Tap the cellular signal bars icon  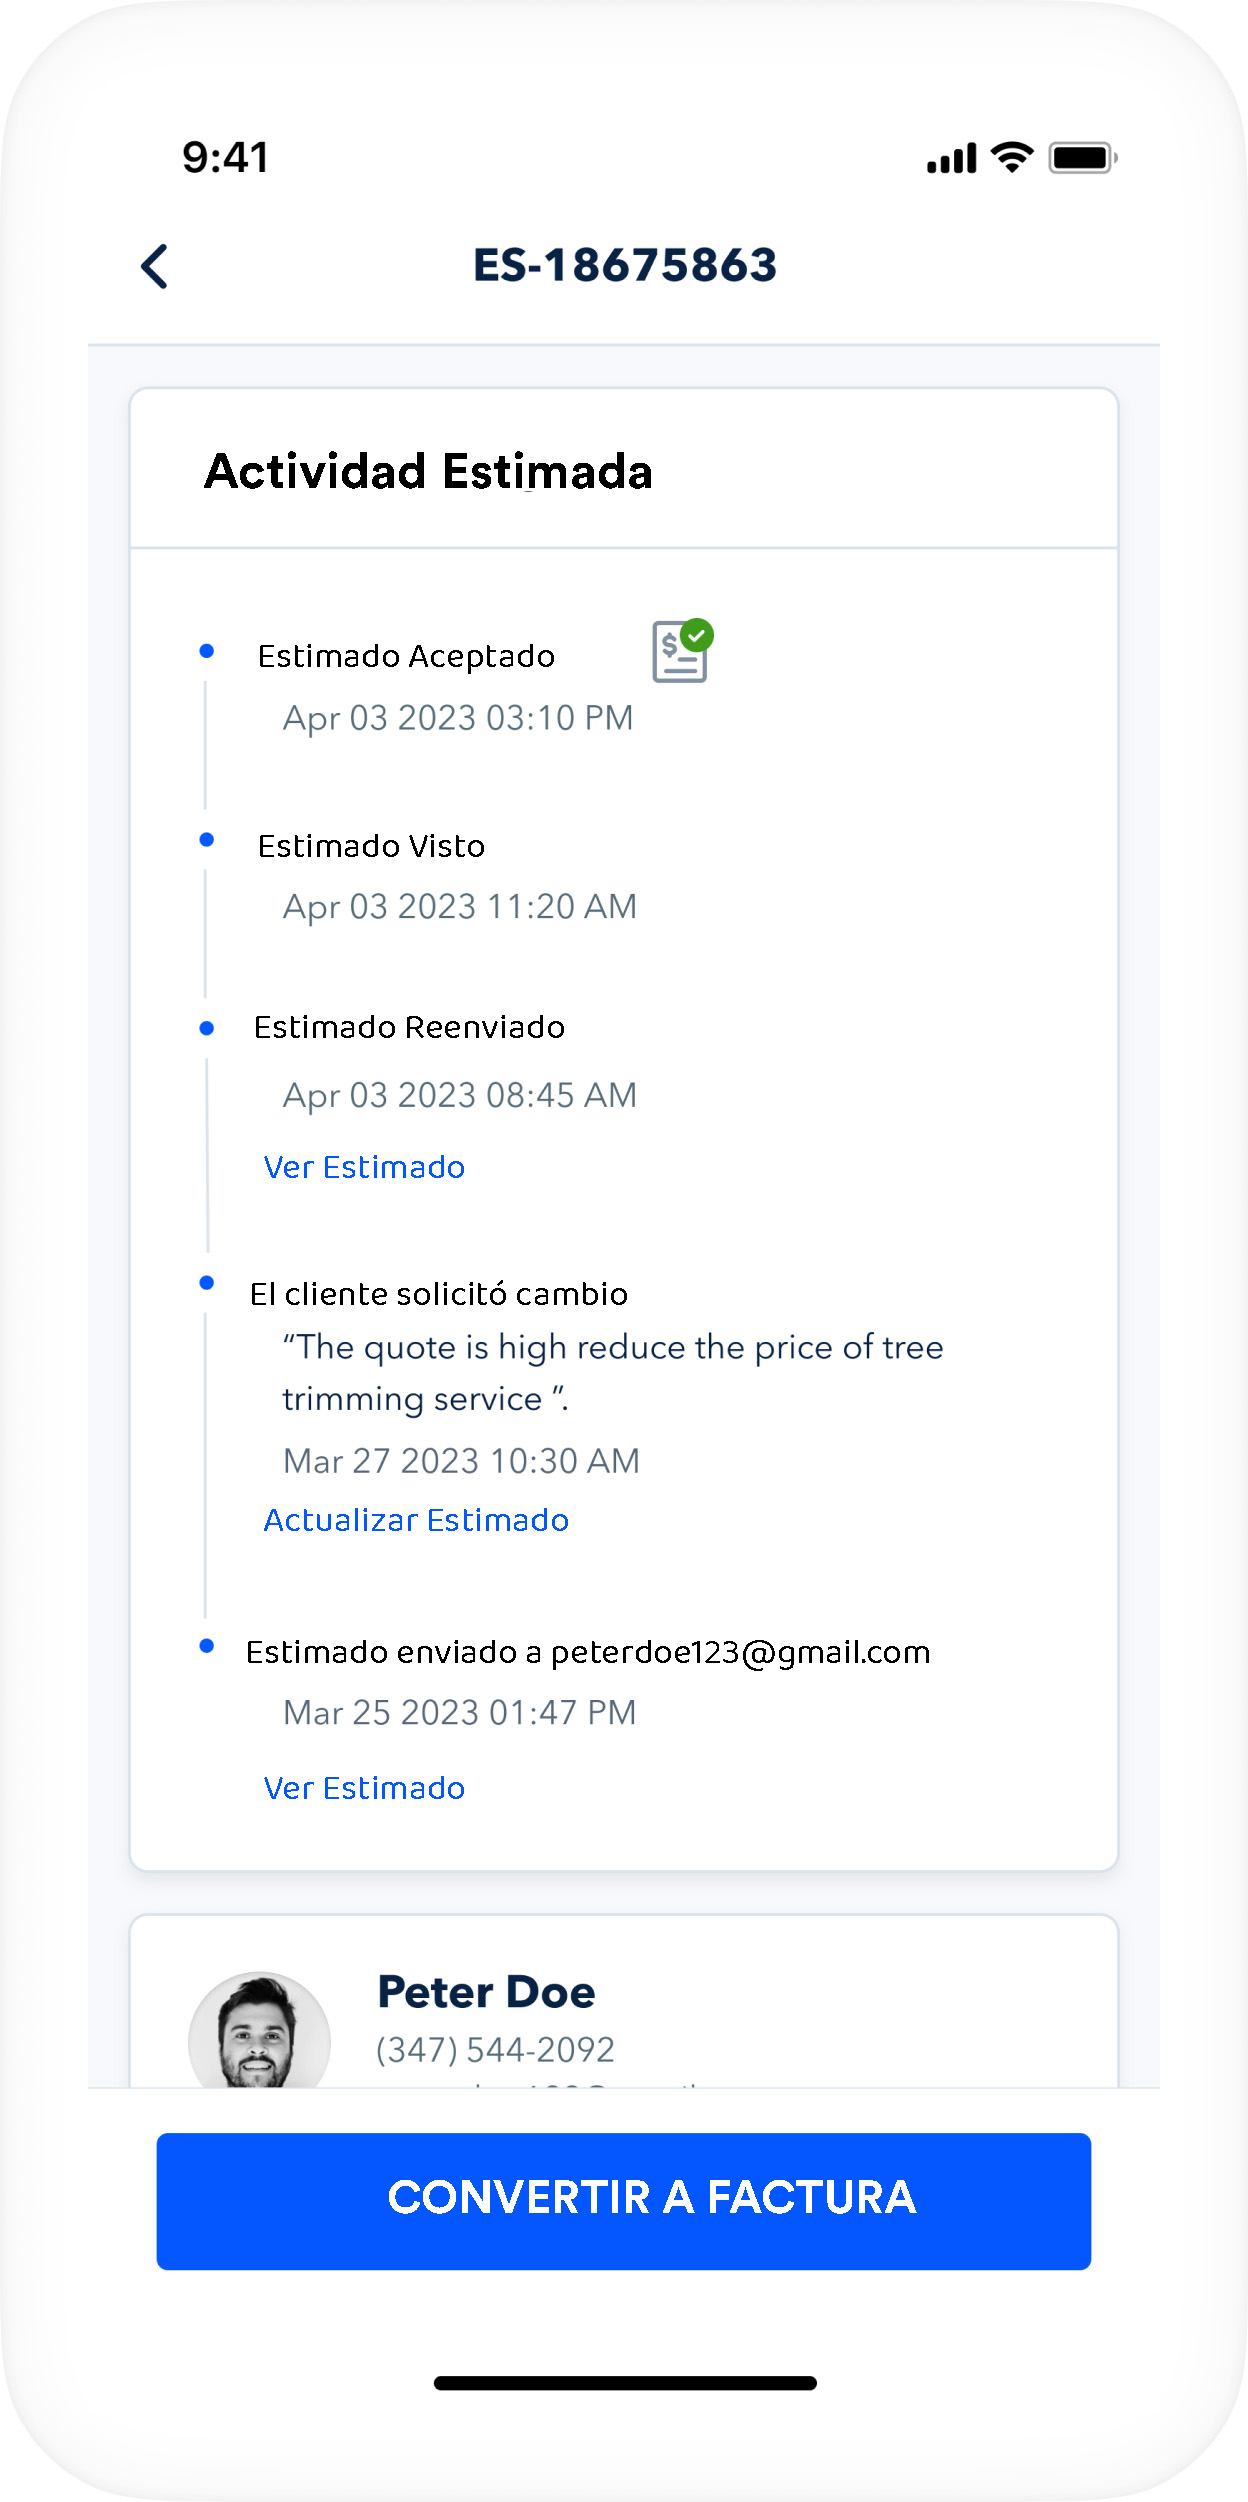[x=950, y=159]
